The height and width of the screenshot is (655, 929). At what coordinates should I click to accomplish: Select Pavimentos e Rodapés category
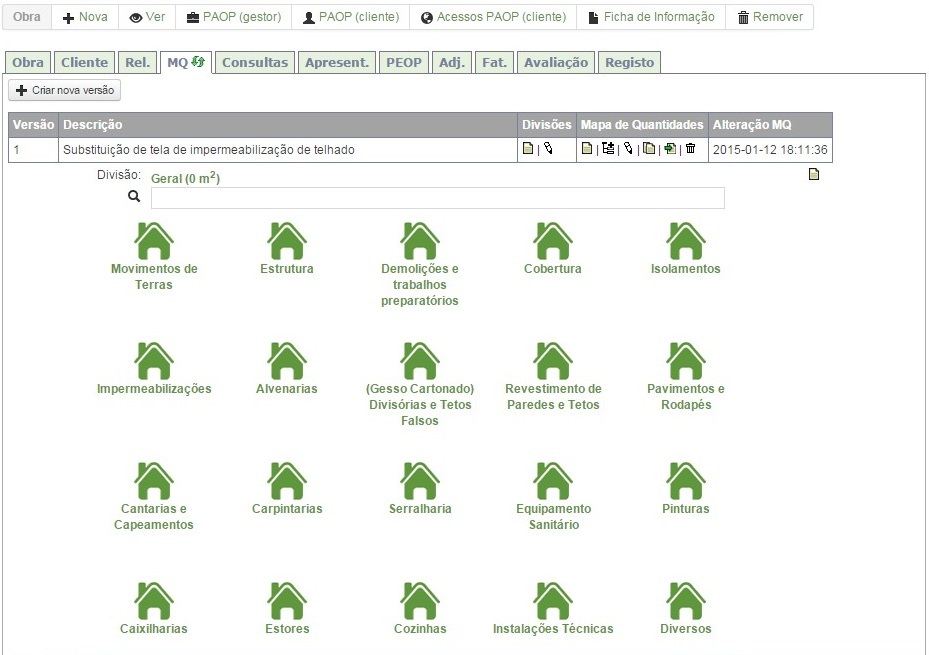click(685, 377)
